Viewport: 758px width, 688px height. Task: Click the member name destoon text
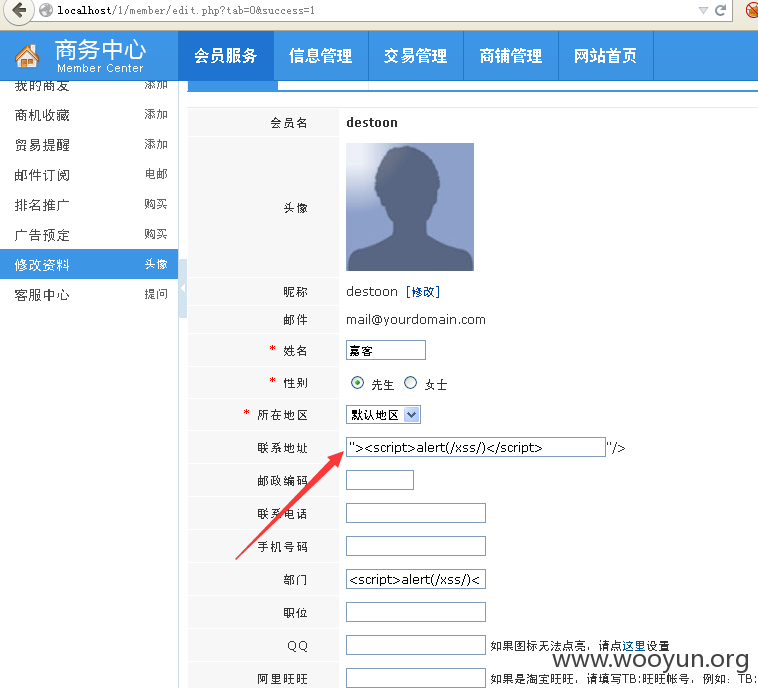click(x=372, y=123)
